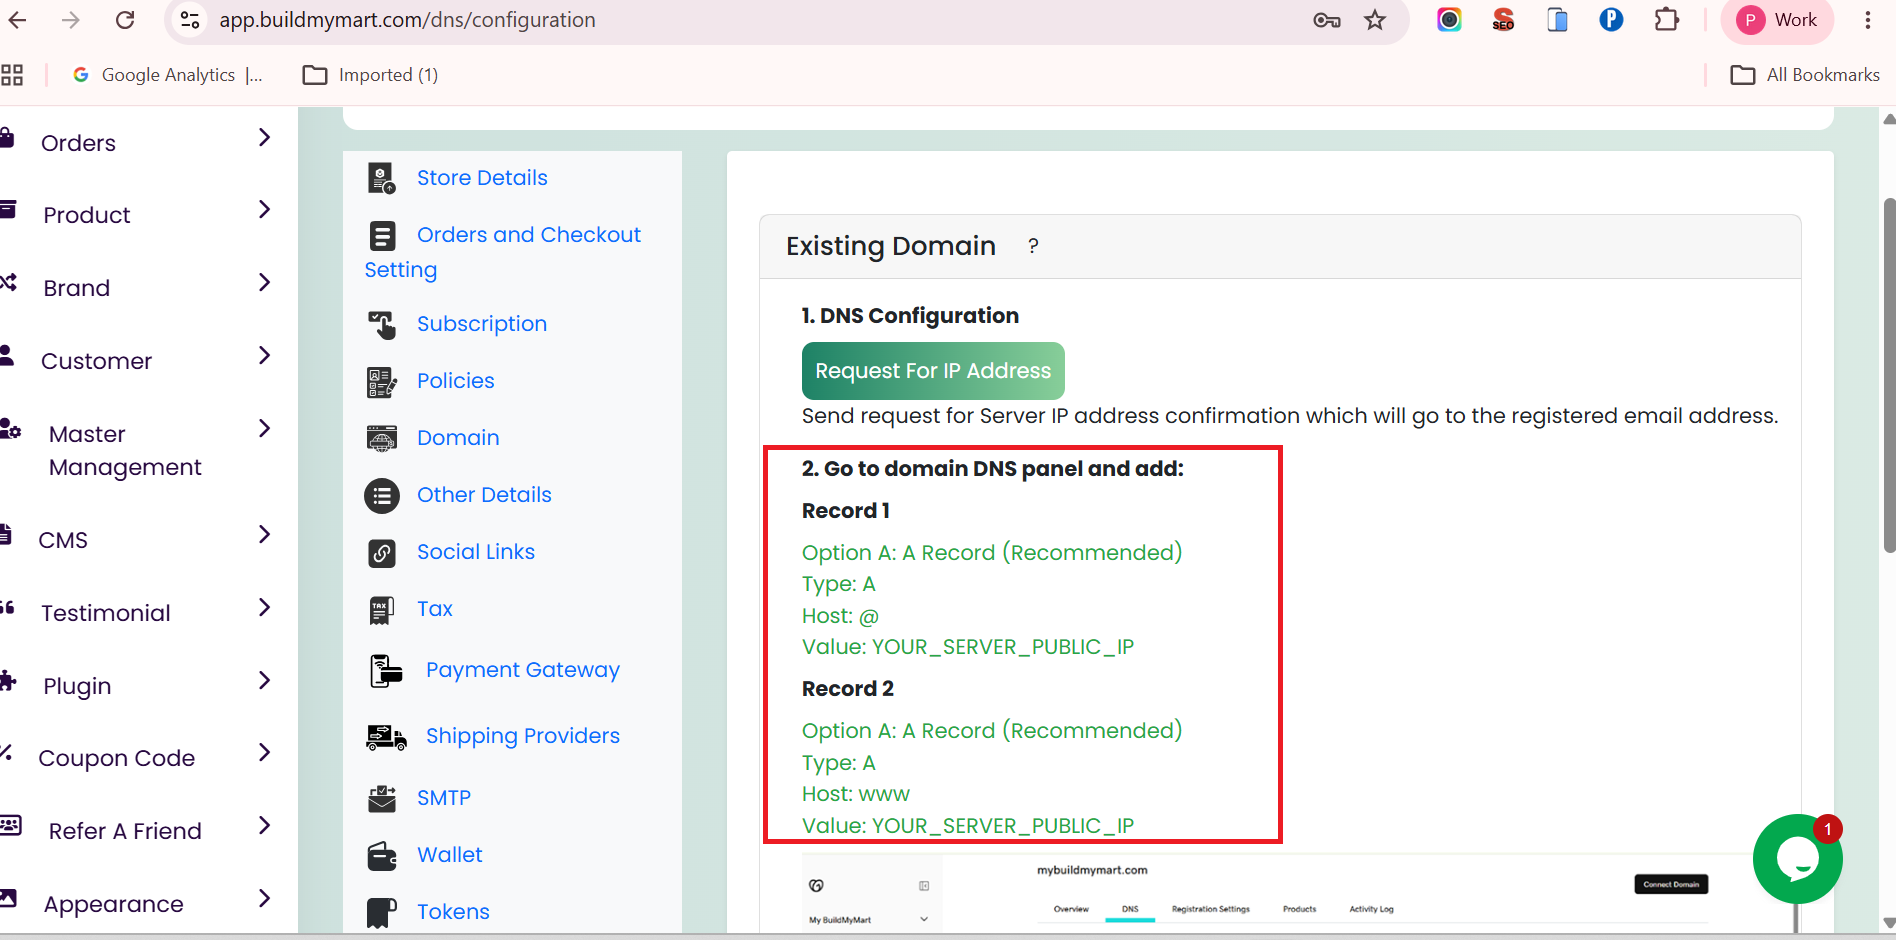Open the Domain settings link
This screenshot has height=940, width=1896.
click(x=458, y=438)
